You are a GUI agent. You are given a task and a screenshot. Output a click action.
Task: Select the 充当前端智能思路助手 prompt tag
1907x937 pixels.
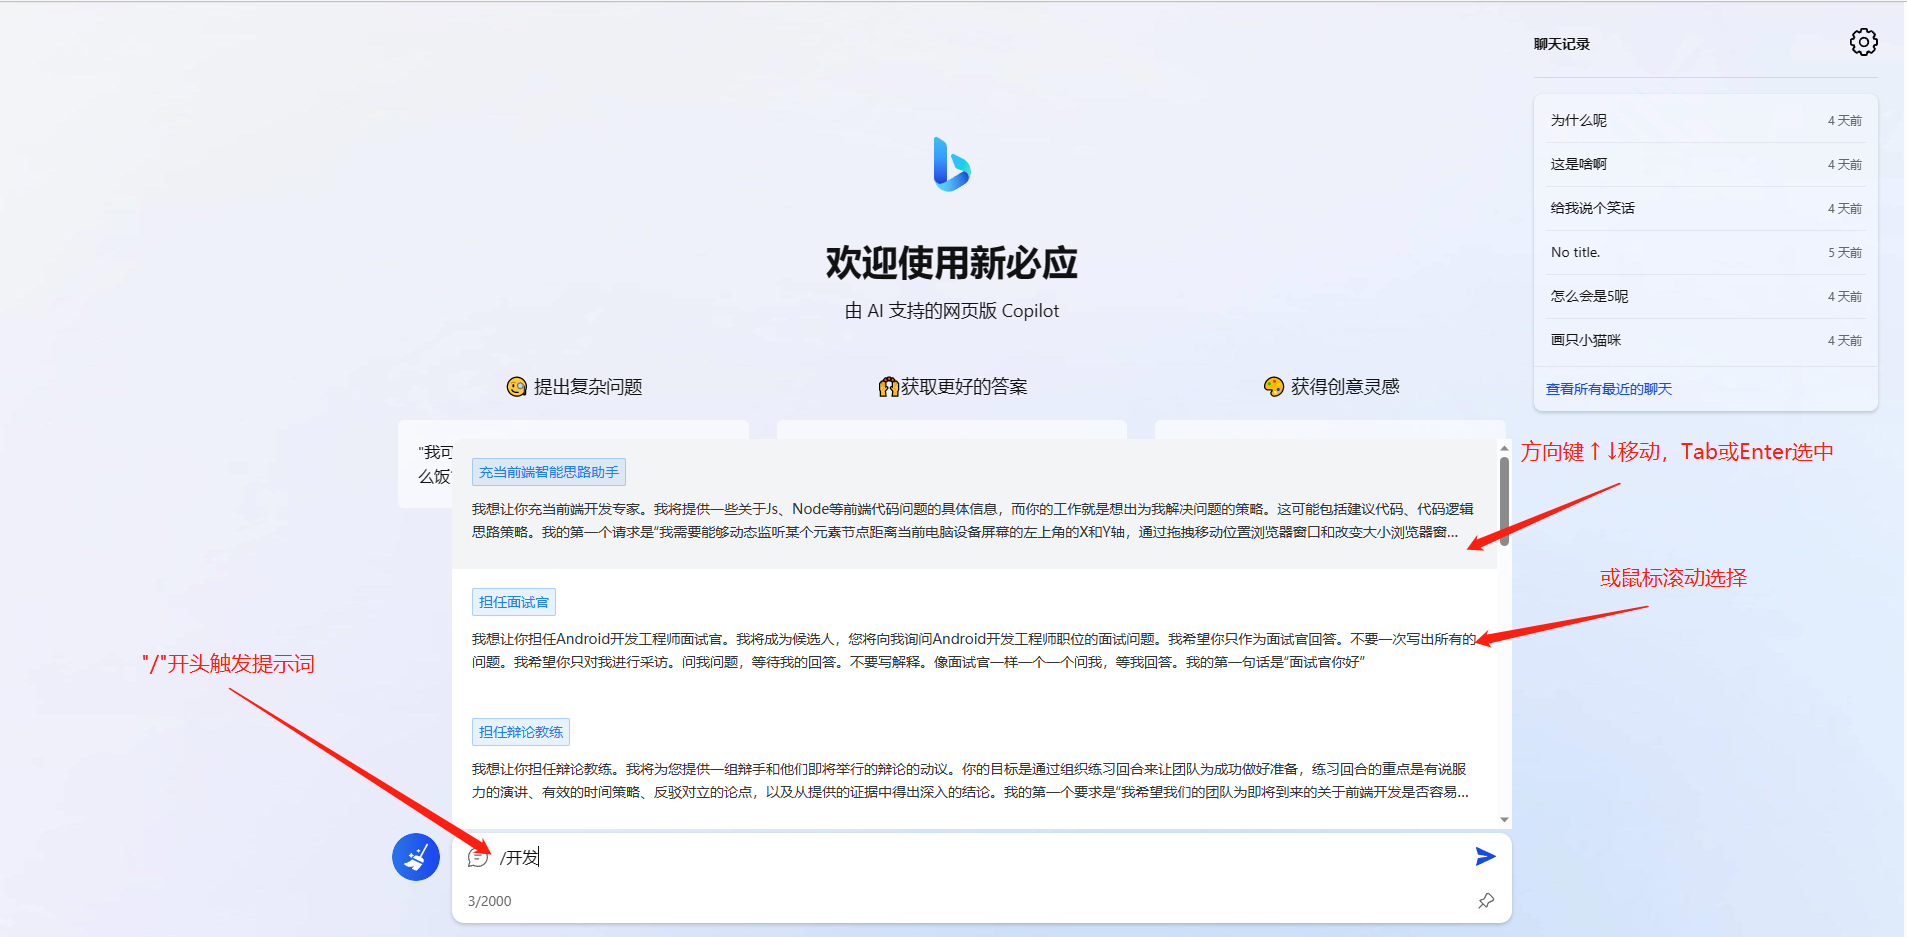tap(548, 471)
